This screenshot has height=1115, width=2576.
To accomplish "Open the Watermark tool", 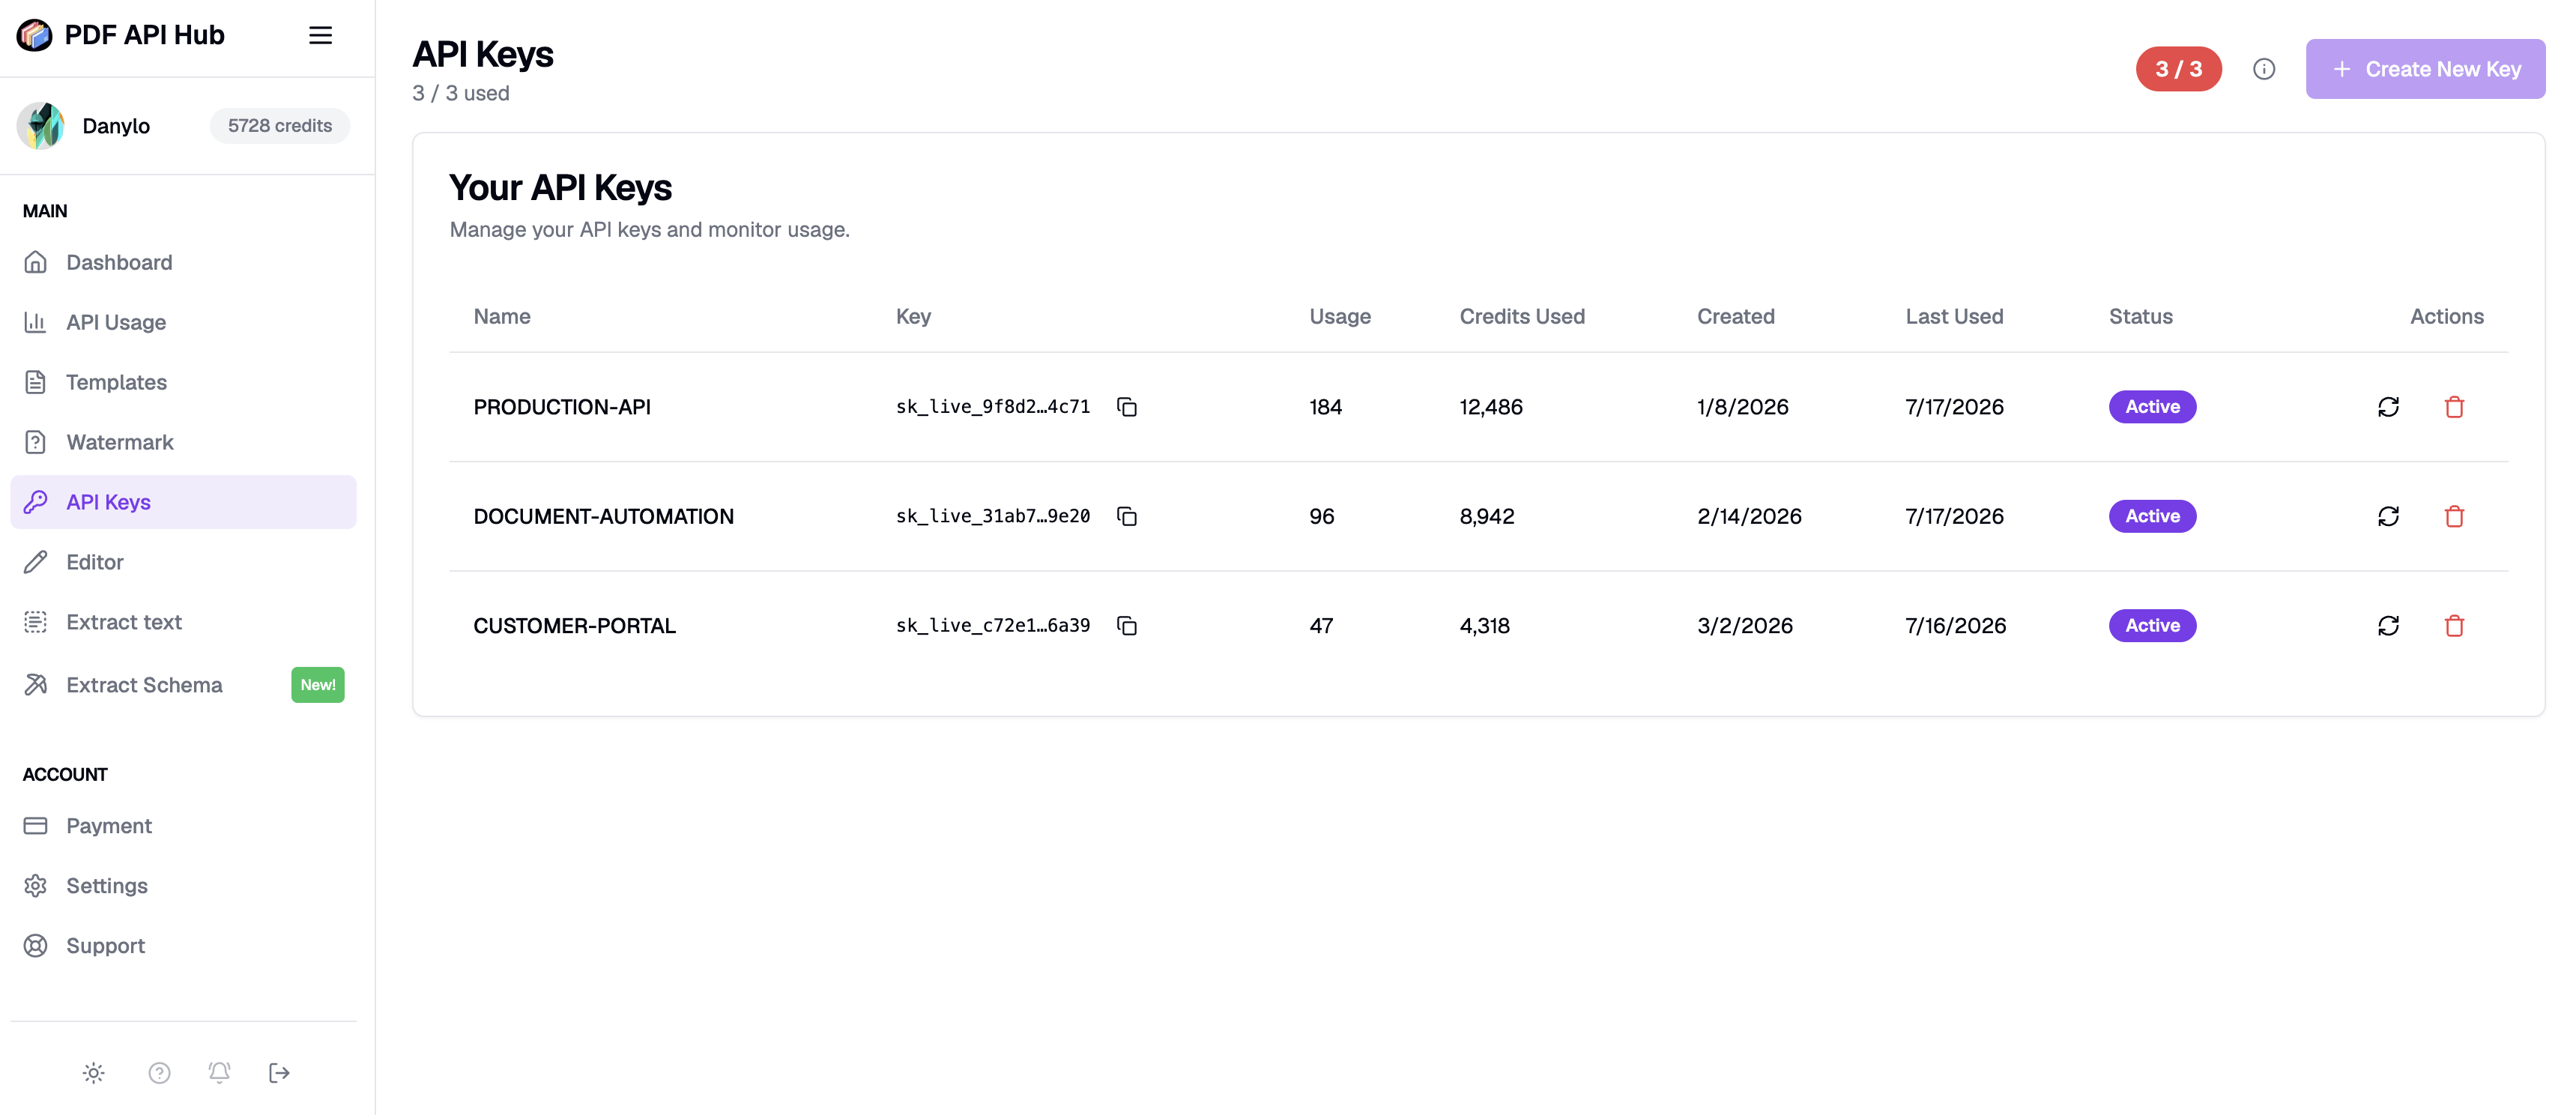I will [183, 442].
